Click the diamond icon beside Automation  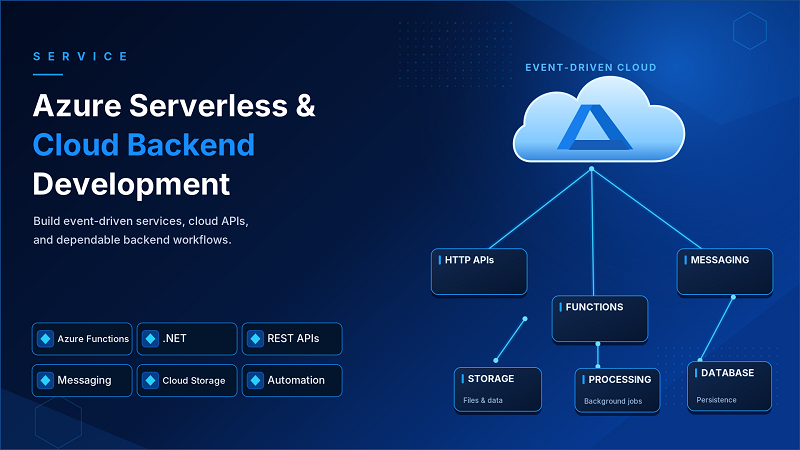click(x=256, y=381)
